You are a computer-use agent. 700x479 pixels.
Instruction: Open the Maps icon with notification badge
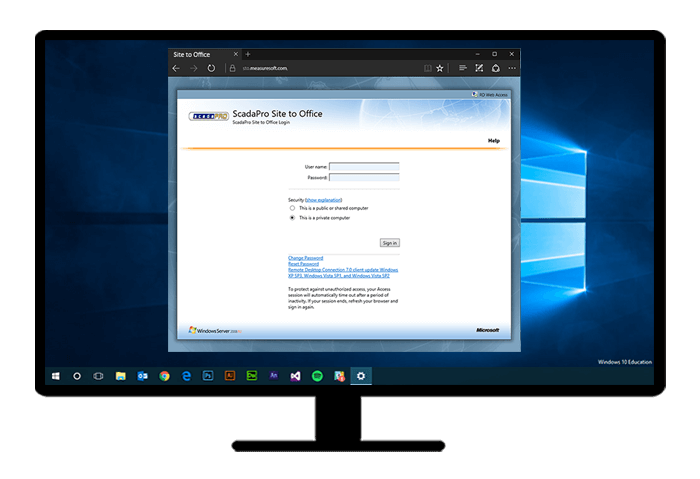click(x=339, y=376)
